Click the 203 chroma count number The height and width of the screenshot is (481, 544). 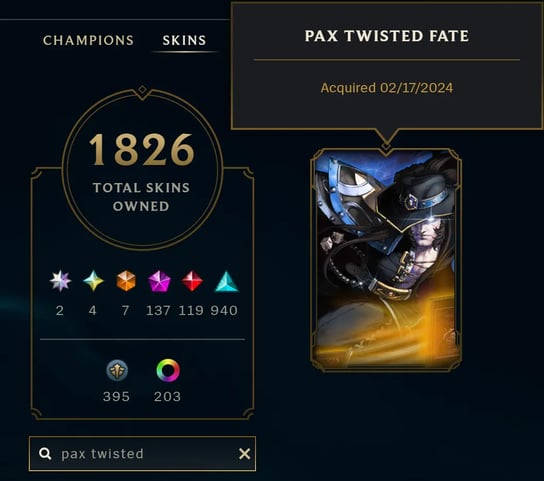tap(168, 396)
